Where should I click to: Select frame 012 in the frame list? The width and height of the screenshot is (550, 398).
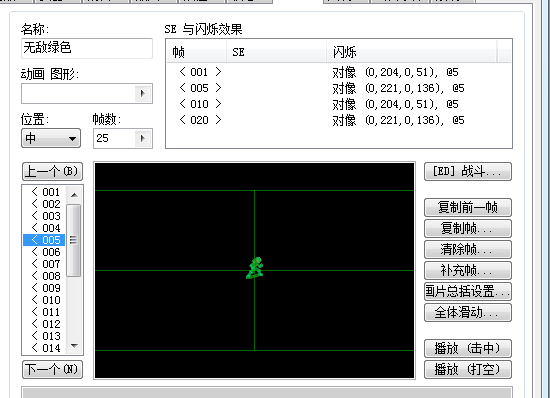pos(44,324)
